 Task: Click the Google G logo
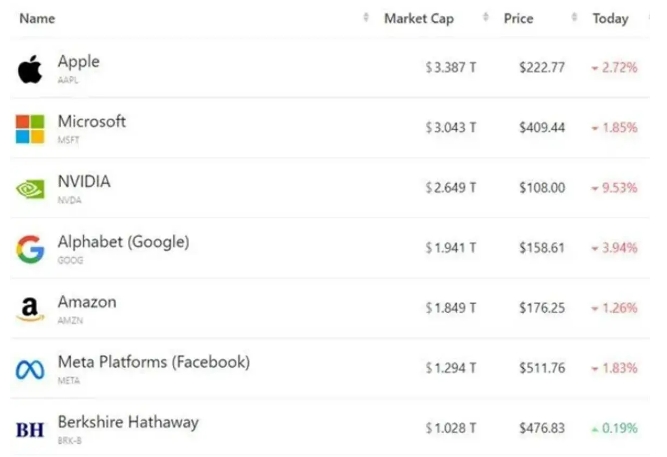pyautogui.click(x=30, y=249)
